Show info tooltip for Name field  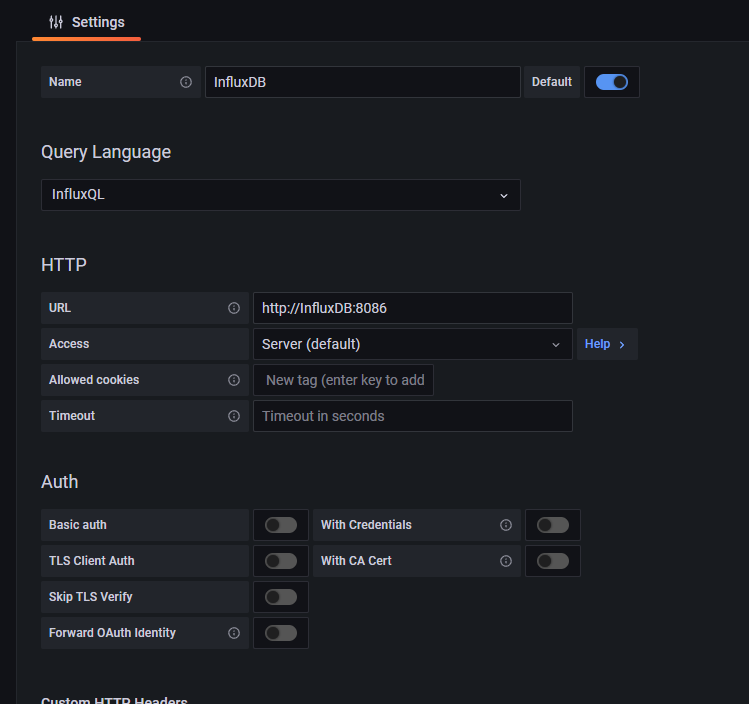coord(186,82)
